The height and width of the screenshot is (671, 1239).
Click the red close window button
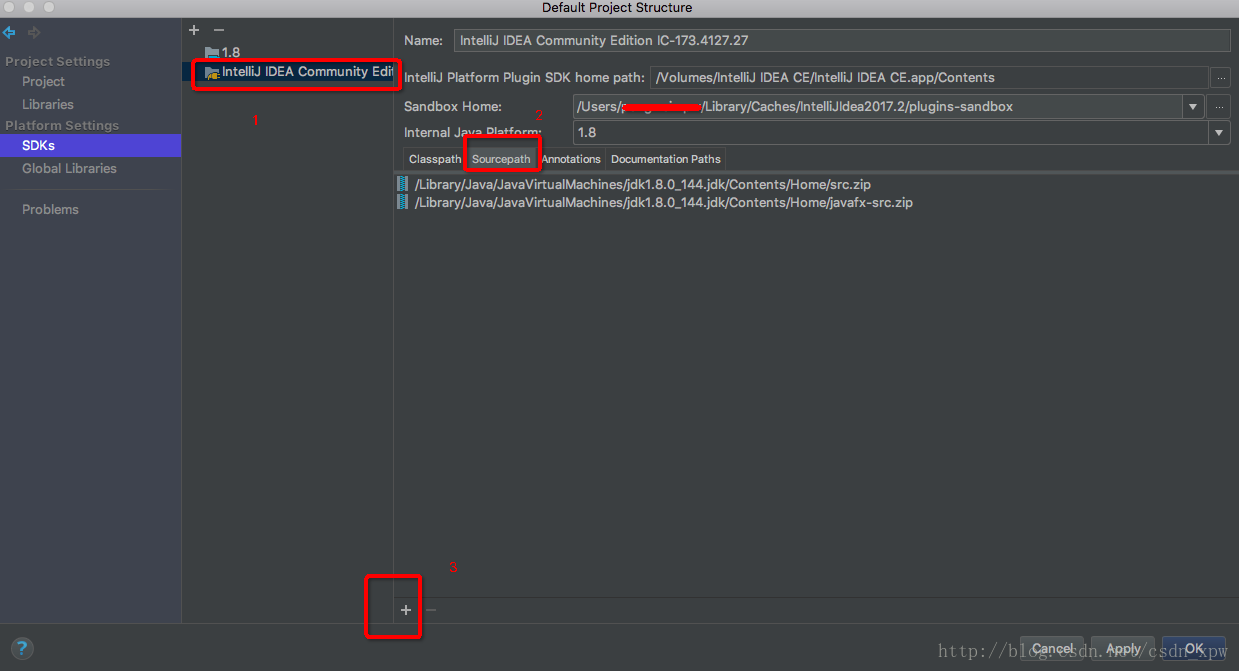click(x=9, y=7)
